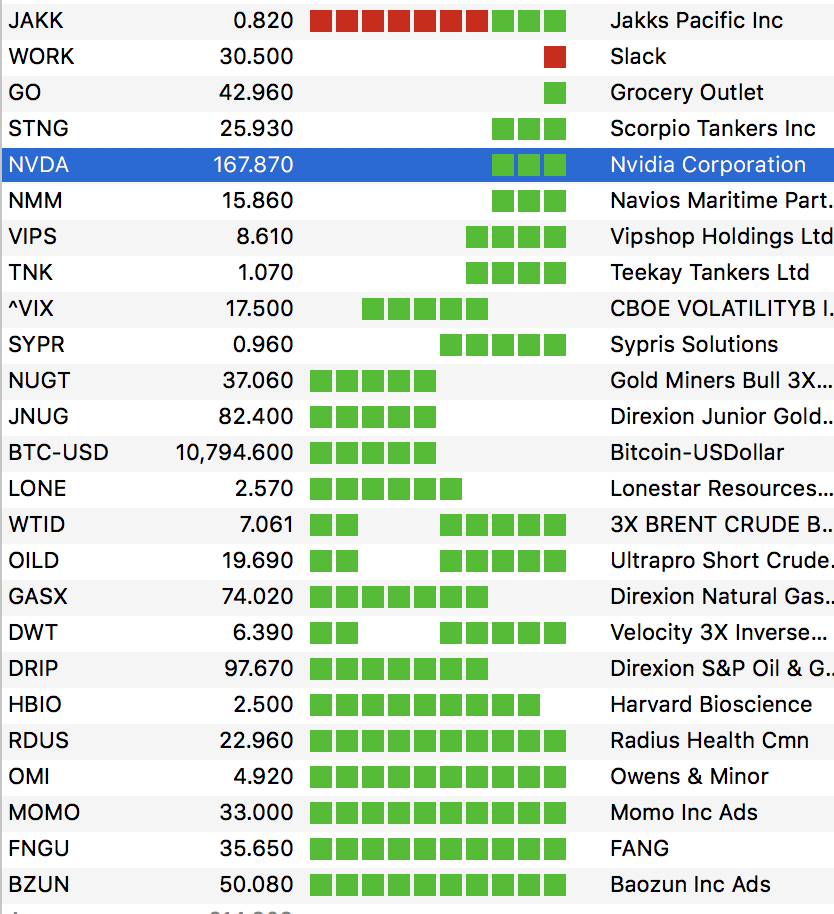
Task: Click the red indicator square in Slack row
Action: pyautogui.click(x=555, y=57)
